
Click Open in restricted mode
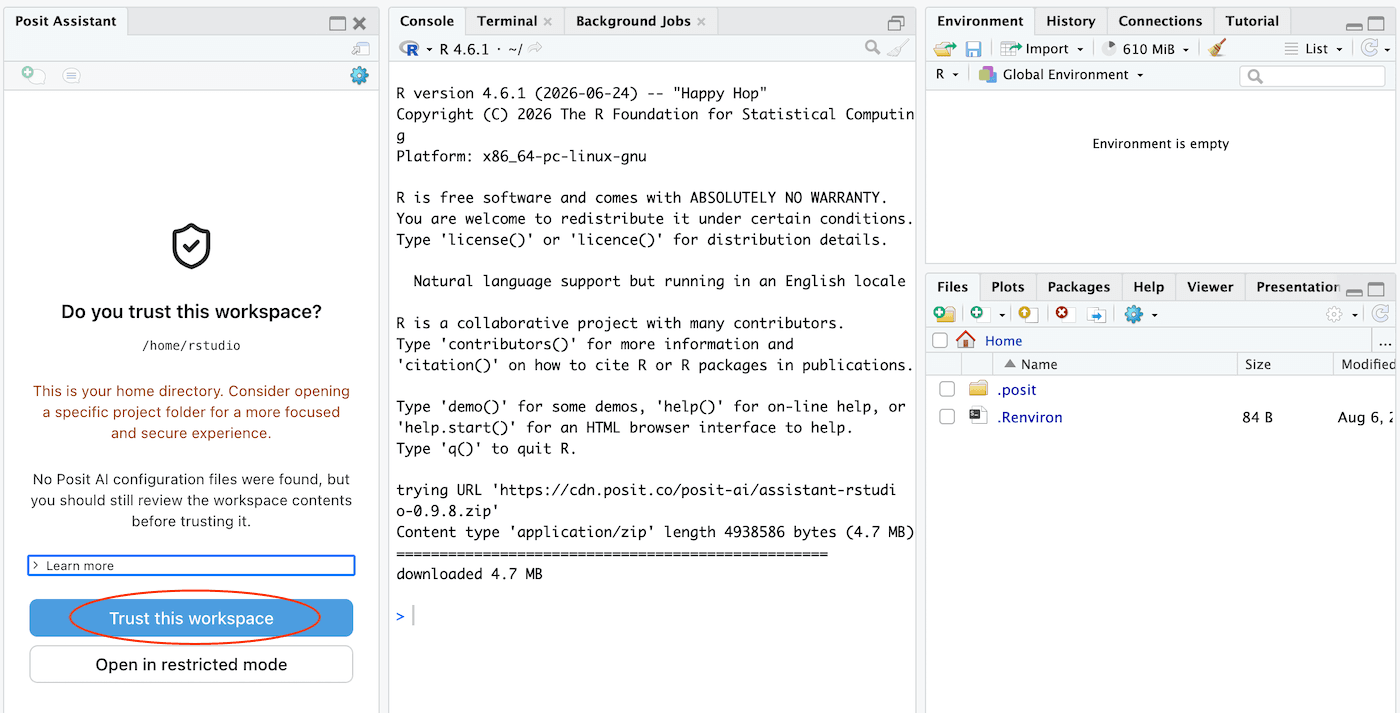191,664
